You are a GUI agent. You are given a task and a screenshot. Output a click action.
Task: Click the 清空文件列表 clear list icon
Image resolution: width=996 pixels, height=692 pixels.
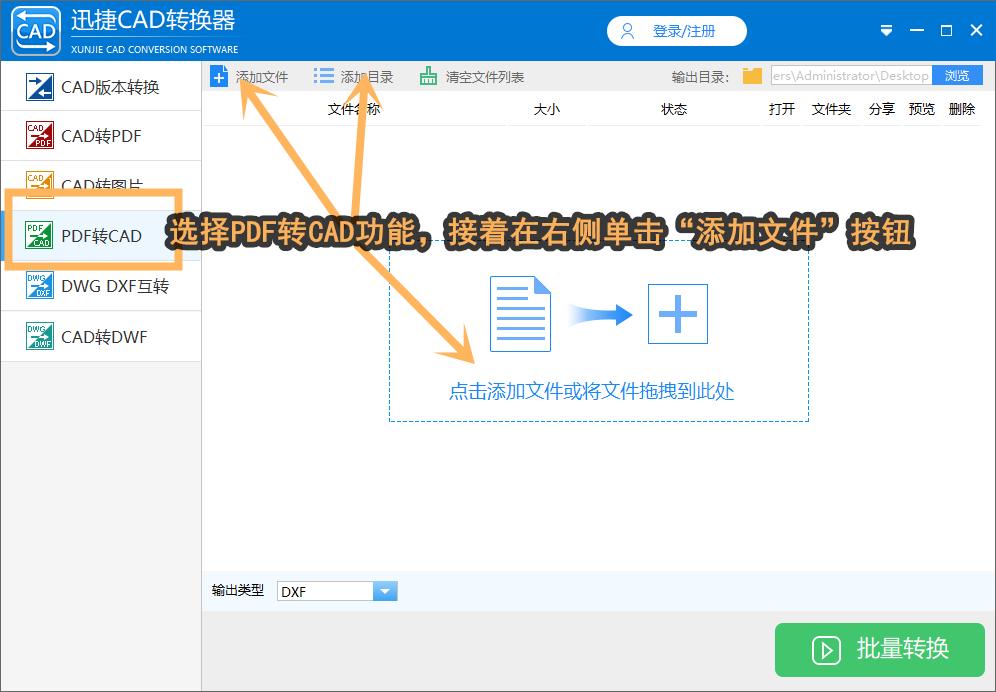tap(428, 75)
